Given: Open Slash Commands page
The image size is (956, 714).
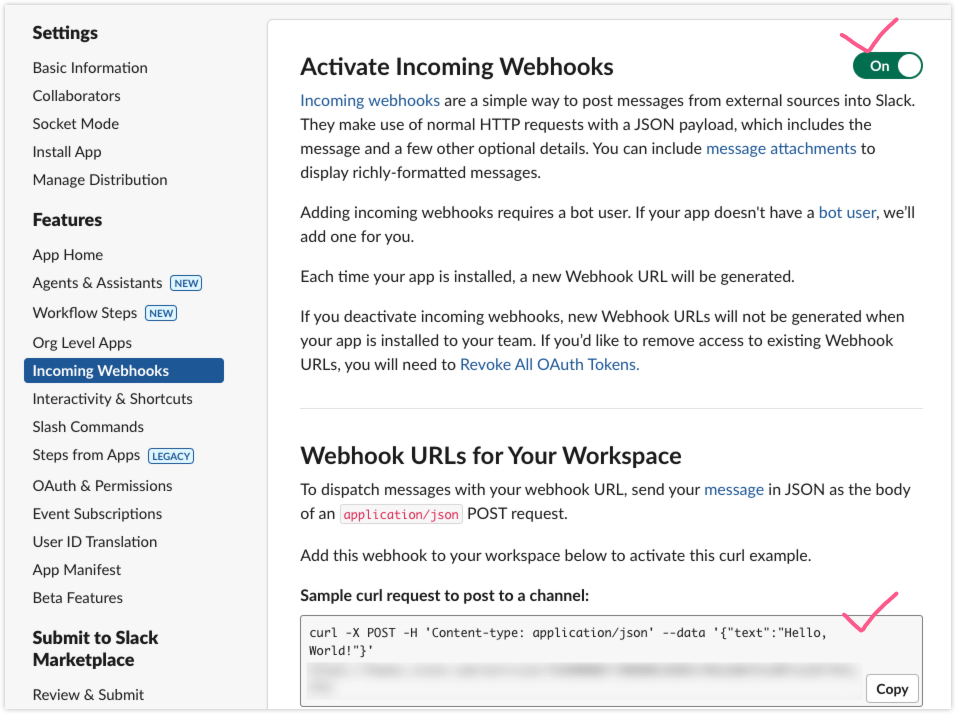Looking at the screenshot, I should coord(88,427).
